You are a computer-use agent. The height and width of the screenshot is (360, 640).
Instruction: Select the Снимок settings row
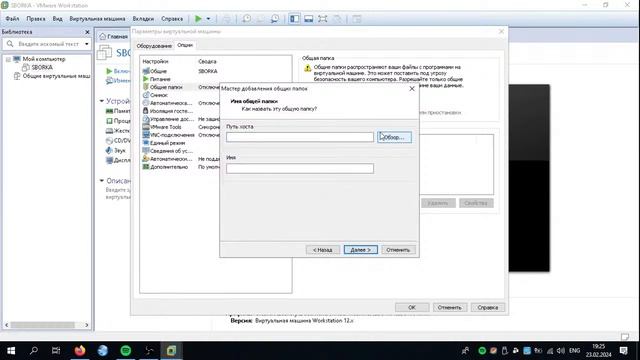click(180, 95)
